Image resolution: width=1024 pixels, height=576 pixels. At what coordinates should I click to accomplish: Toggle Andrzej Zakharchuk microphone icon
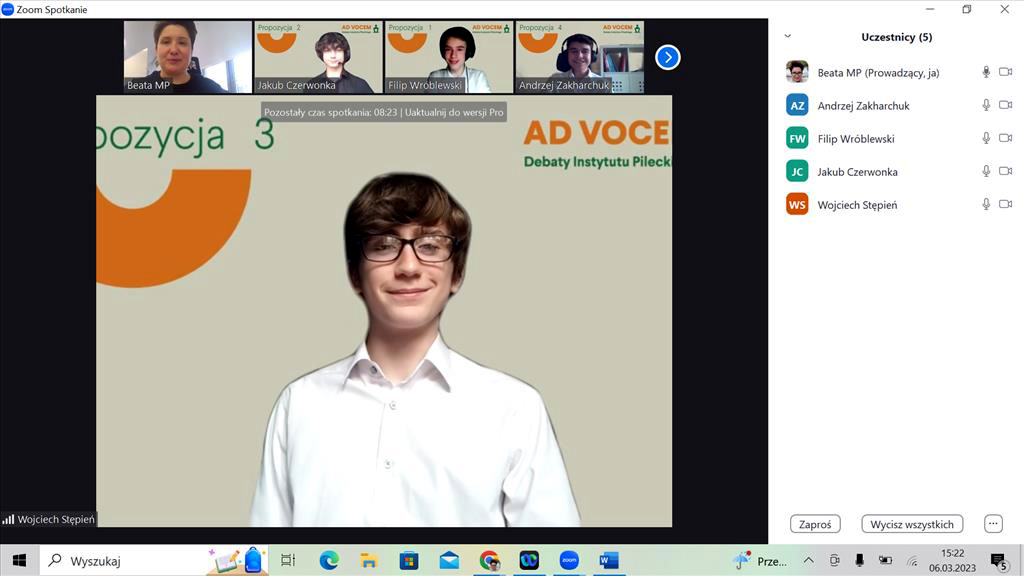[x=986, y=105]
